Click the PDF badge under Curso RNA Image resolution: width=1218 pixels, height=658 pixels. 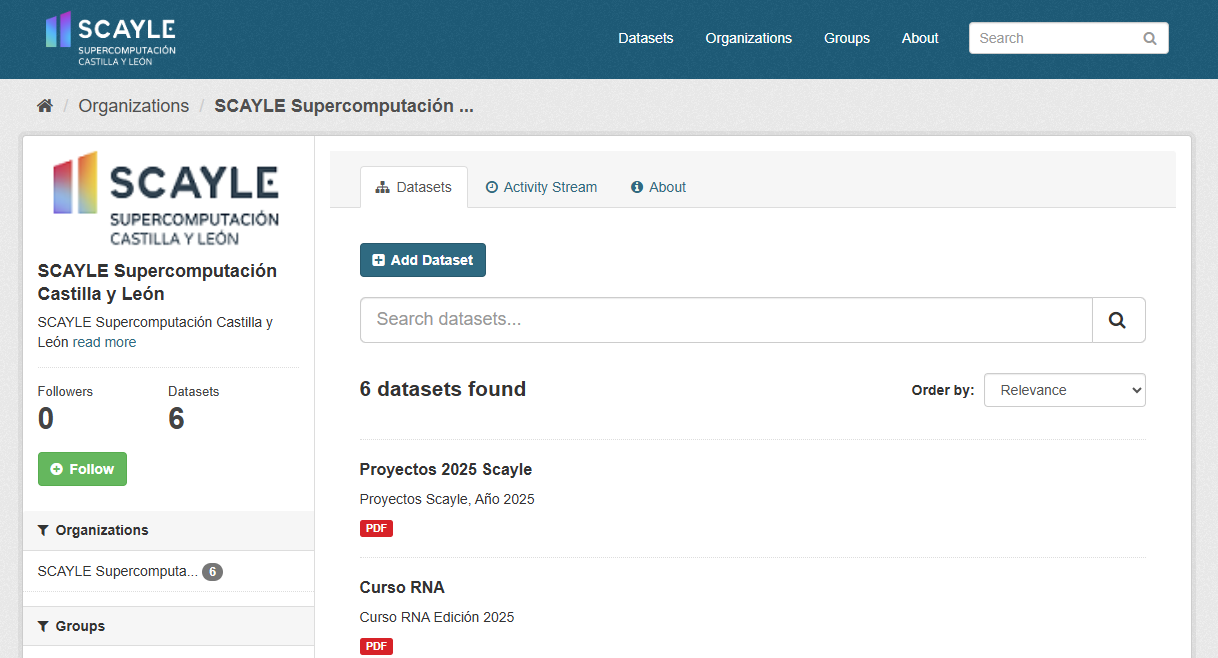[x=376, y=646]
